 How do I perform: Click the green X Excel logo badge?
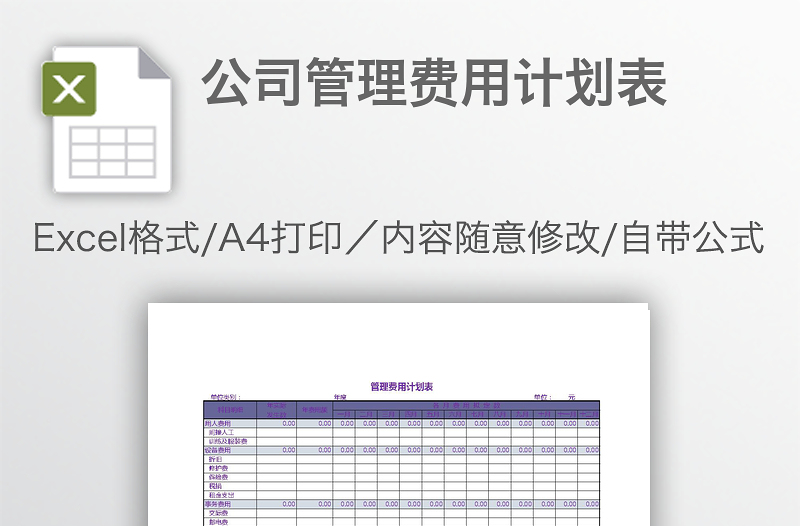[69, 89]
